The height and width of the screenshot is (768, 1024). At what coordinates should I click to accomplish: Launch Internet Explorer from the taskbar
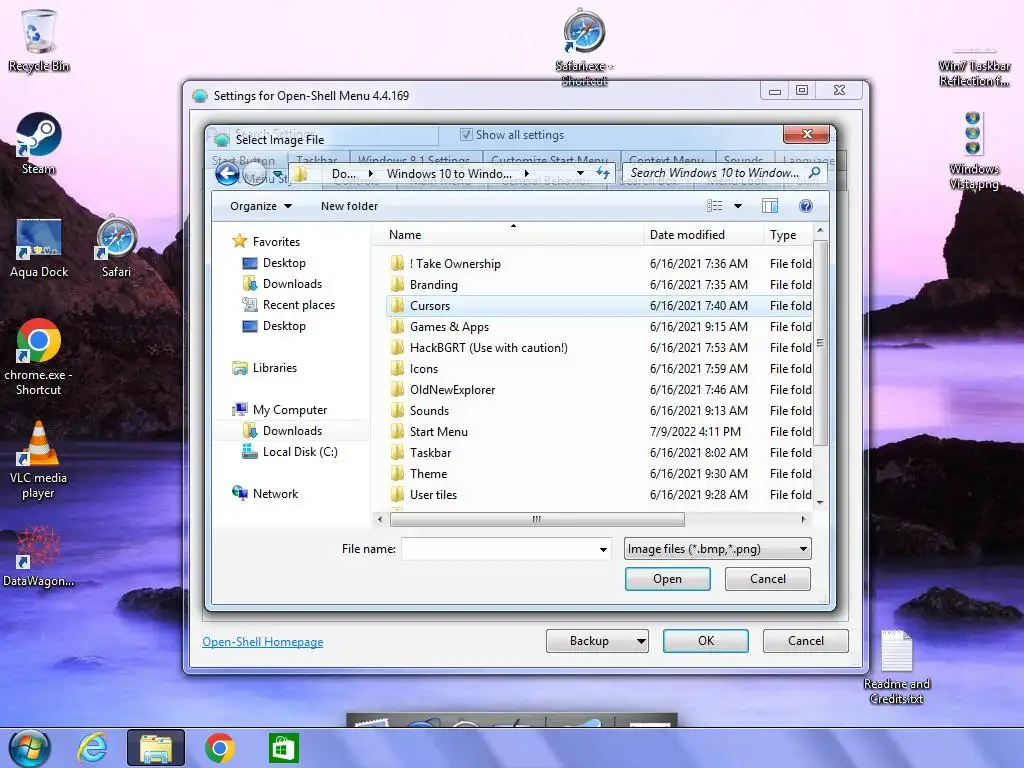[x=93, y=748]
